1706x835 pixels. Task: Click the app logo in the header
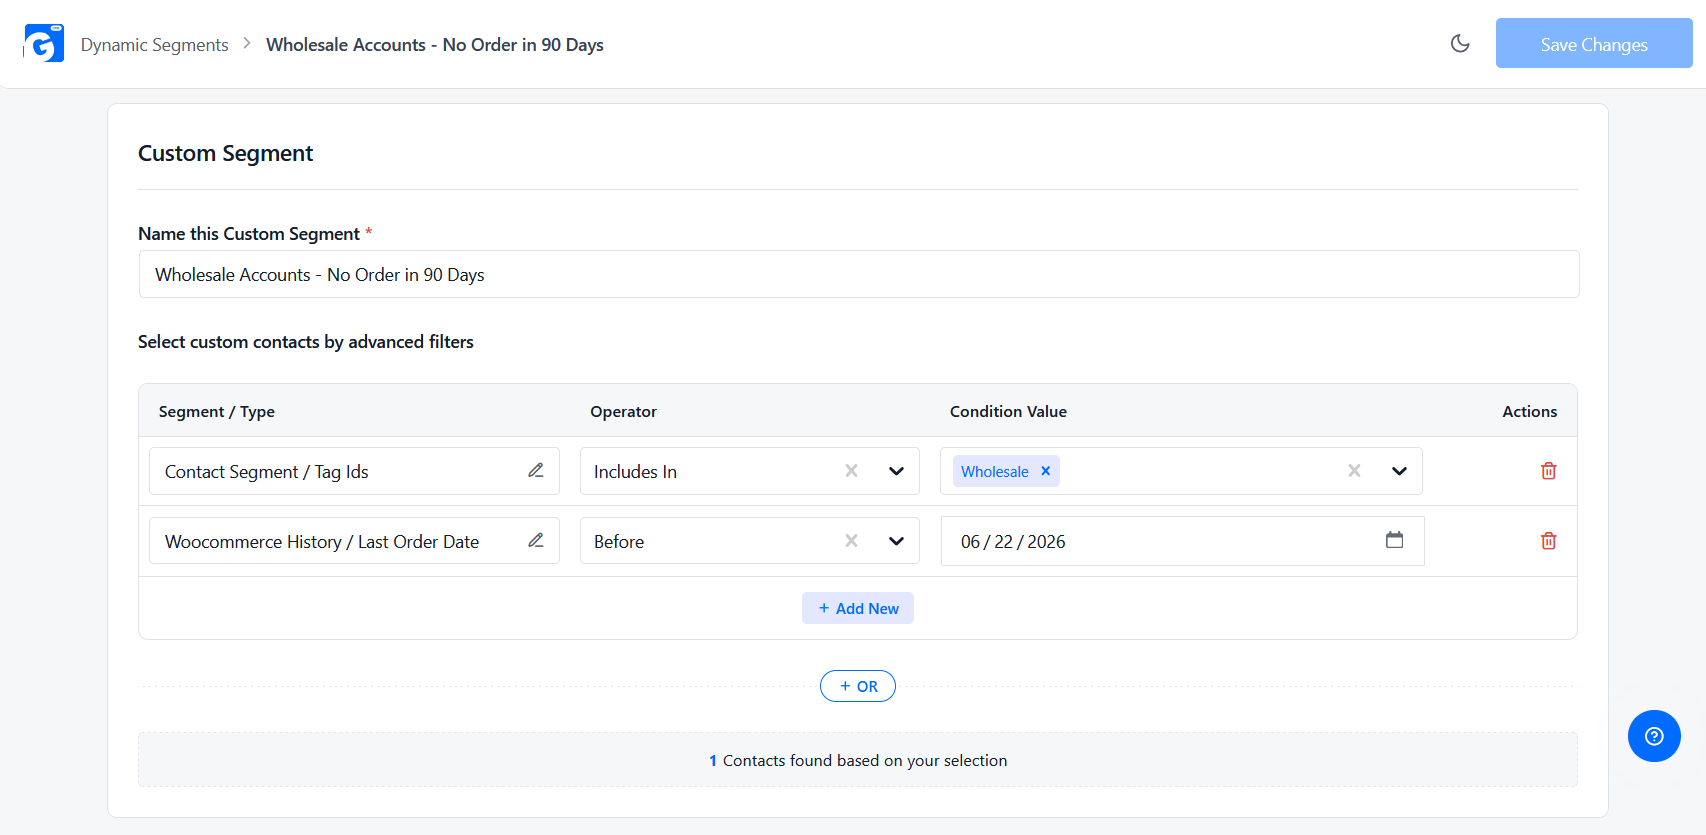(44, 44)
